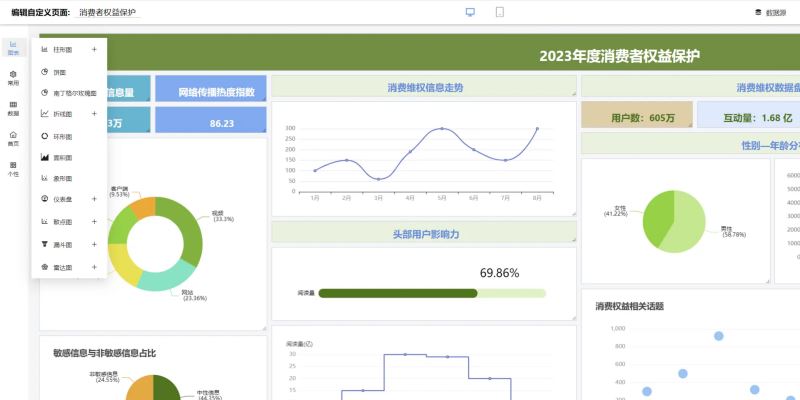
Task: Expand the 漏斗图 plus submenu
Action: (94, 244)
